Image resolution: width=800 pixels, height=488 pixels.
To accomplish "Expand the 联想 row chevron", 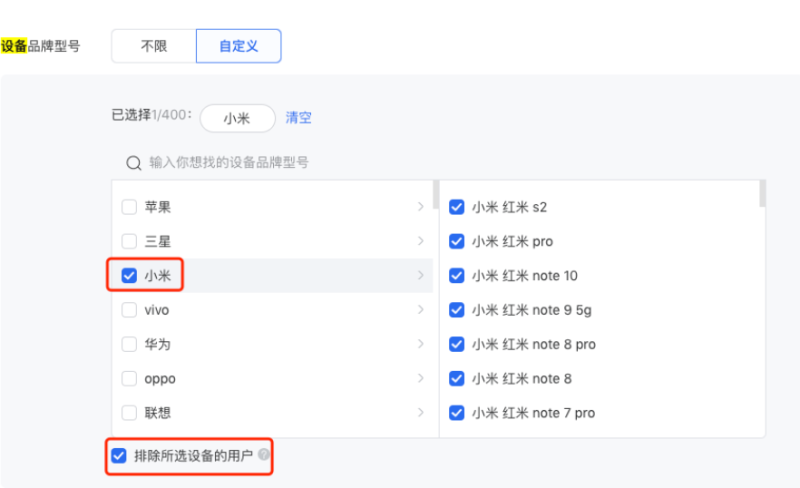I will click(421, 412).
